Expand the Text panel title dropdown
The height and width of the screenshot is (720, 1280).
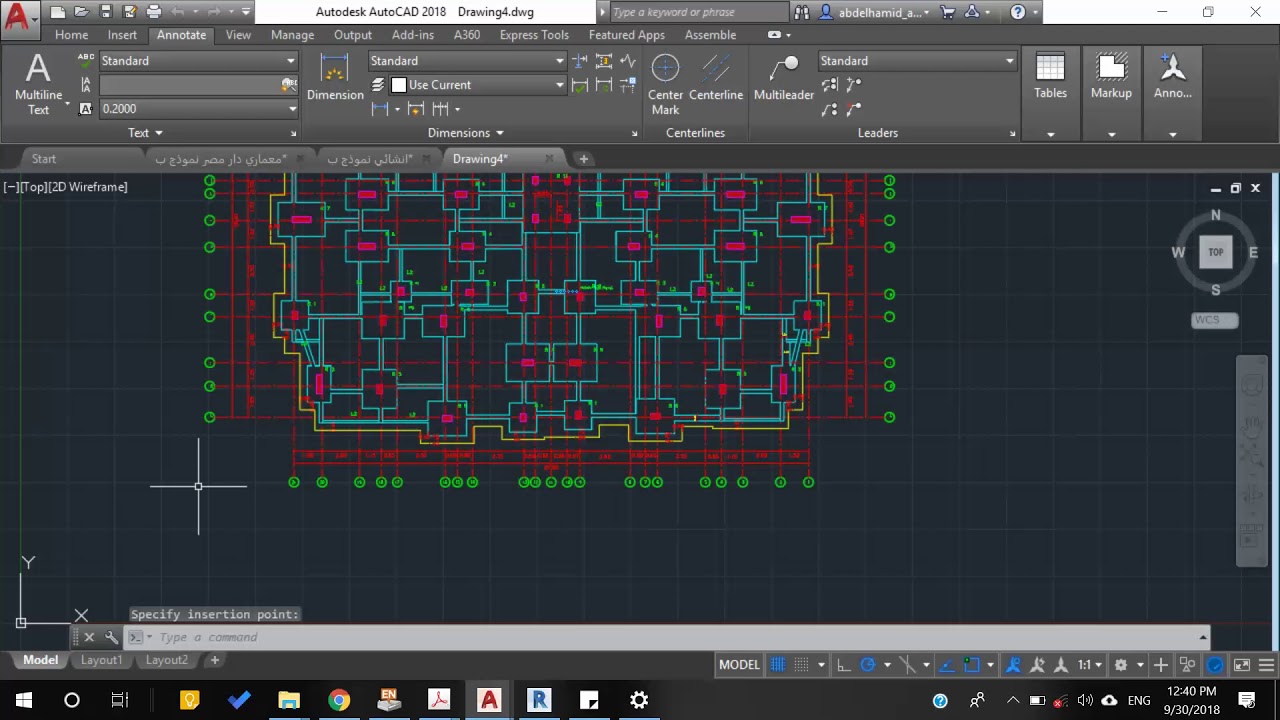point(145,133)
